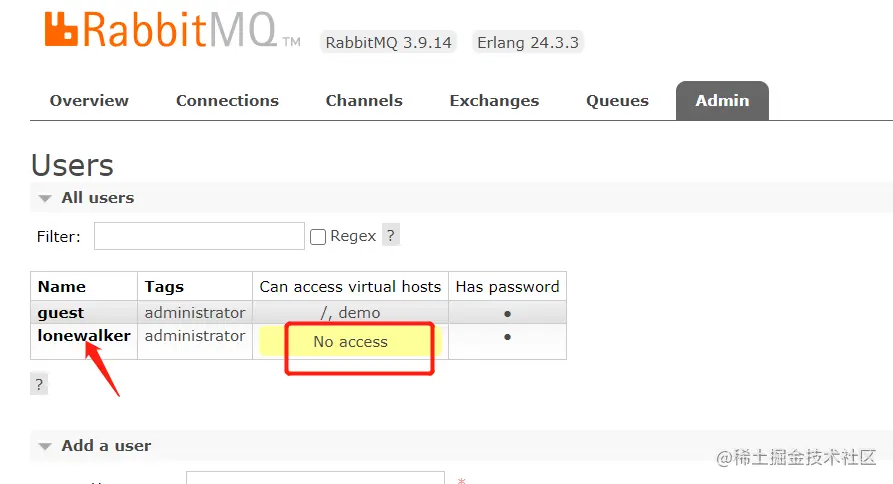This screenshot has height=484, width=893.
Task: Click the Erlang 24.3.3 version badge
Action: click(x=528, y=43)
